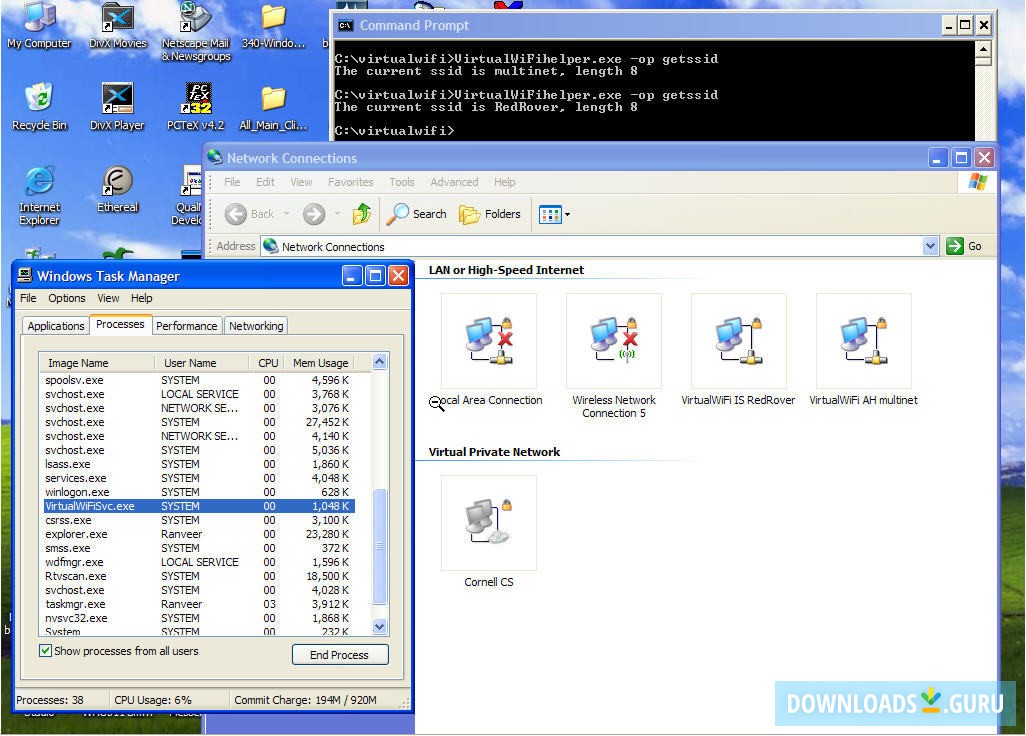Click Command Prompt scroll up arrow

[x=983, y=49]
